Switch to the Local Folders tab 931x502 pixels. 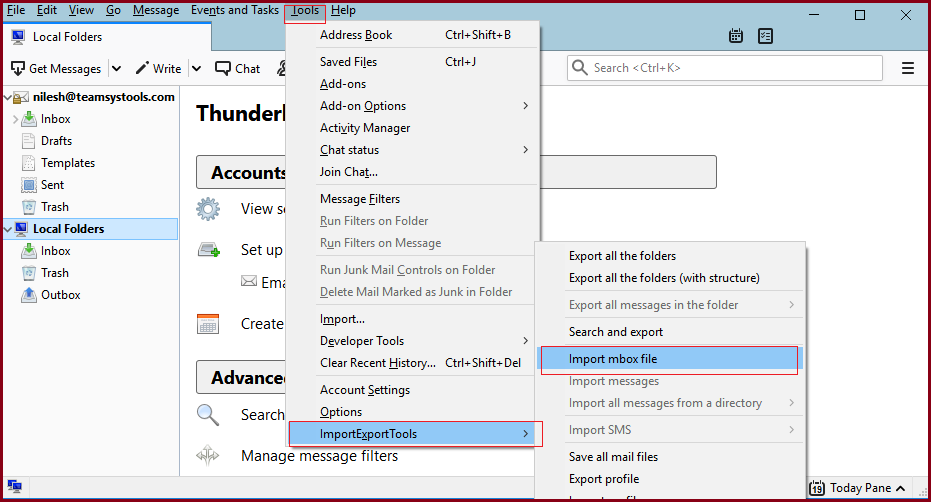107,37
